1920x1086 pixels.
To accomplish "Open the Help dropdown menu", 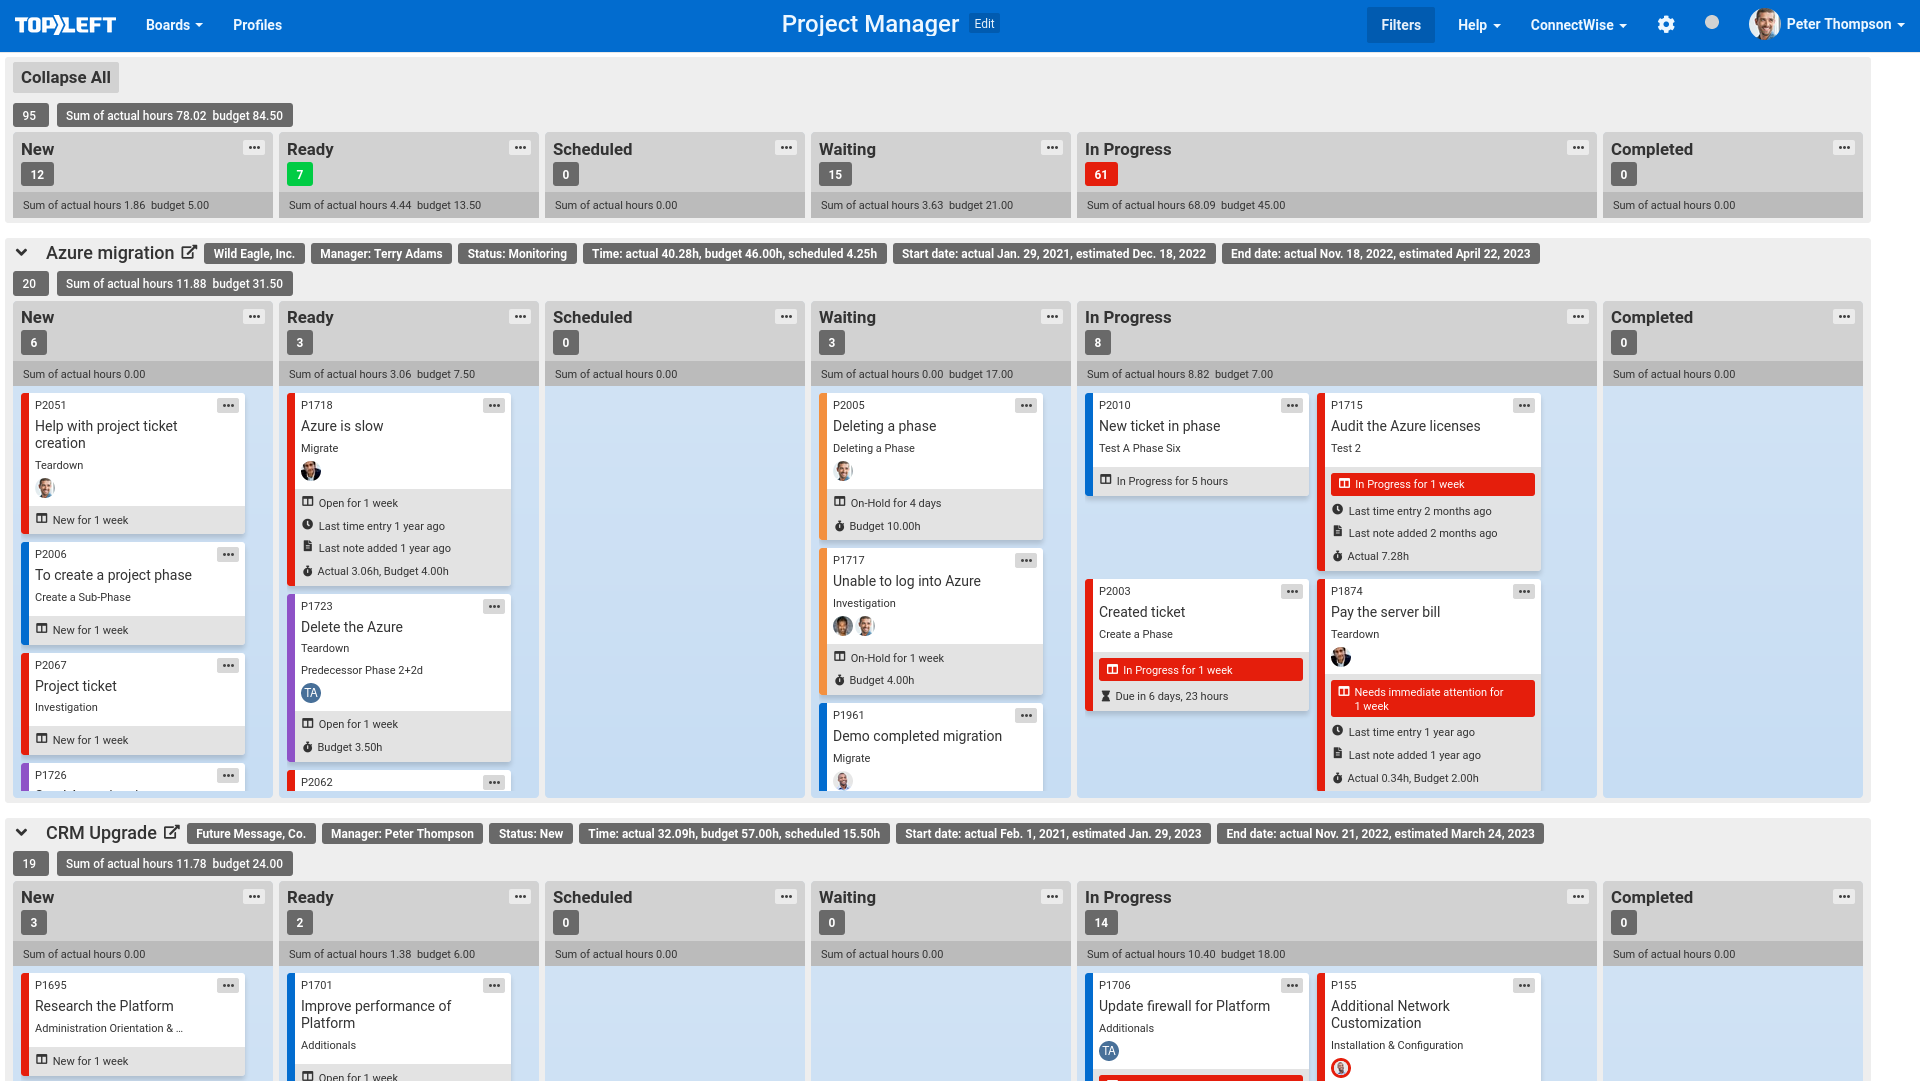I will point(1479,25).
